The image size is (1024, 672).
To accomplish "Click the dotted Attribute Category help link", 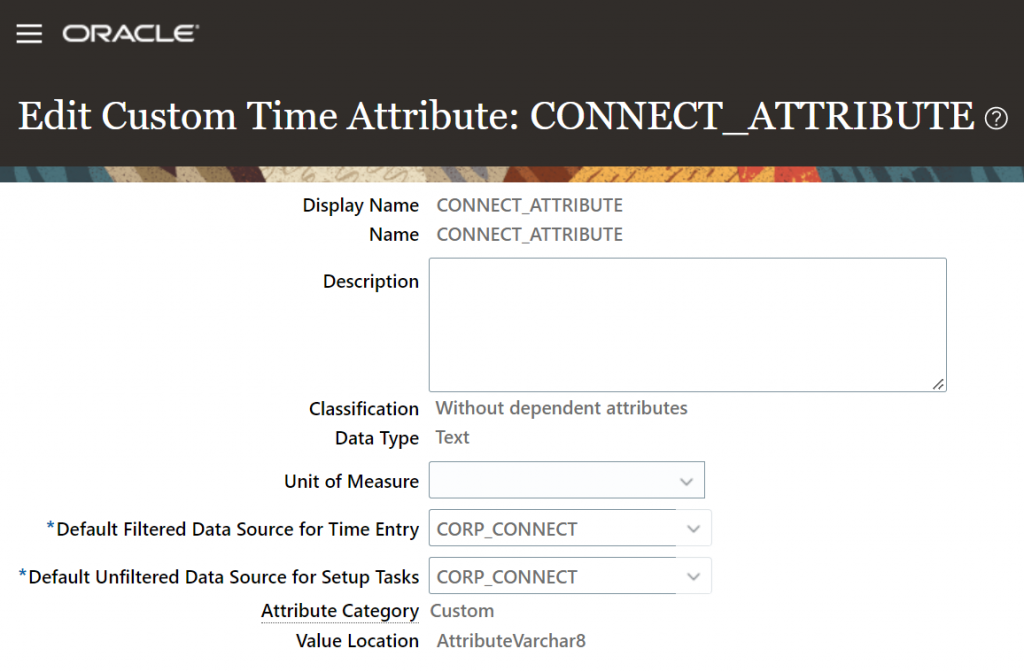I will pos(340,610).
